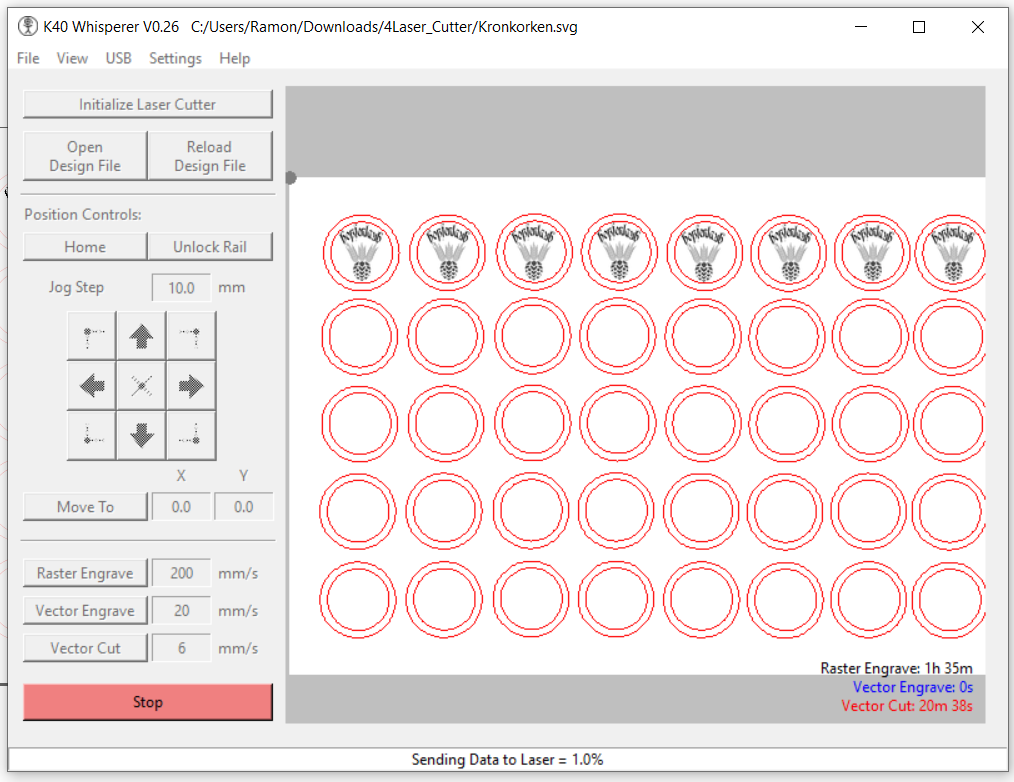Open the Settings menu
Screen dimensions: 1014x782
click(x=175, y=58)
